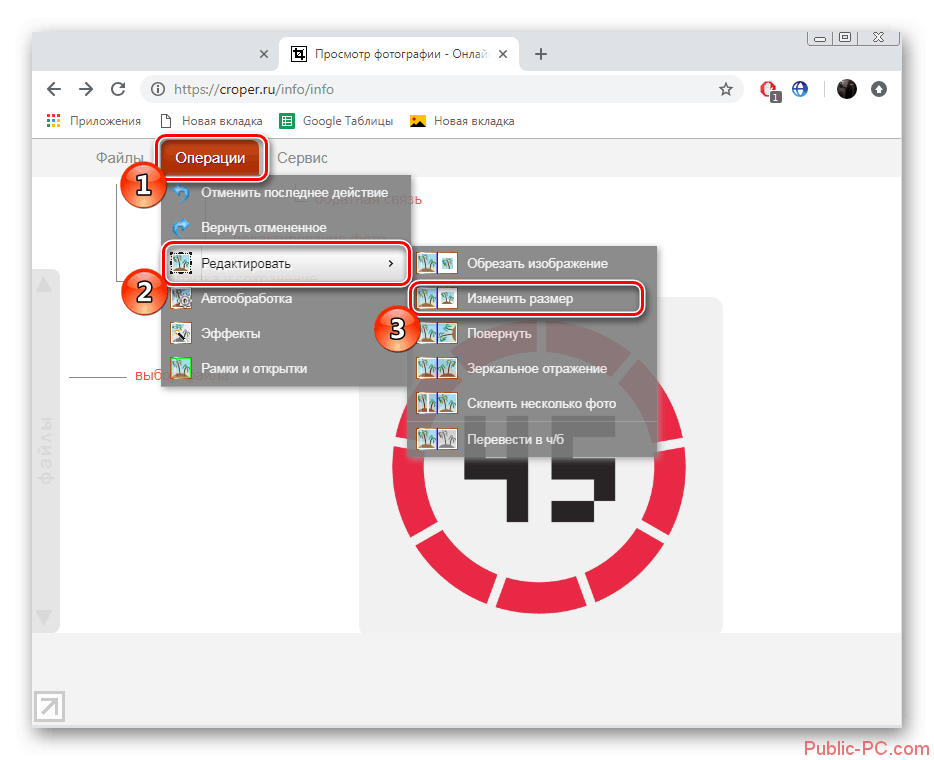This screenshot has width=934, height=760.
Task: Bookmark this page with the star
Action: tap(726, 89)
